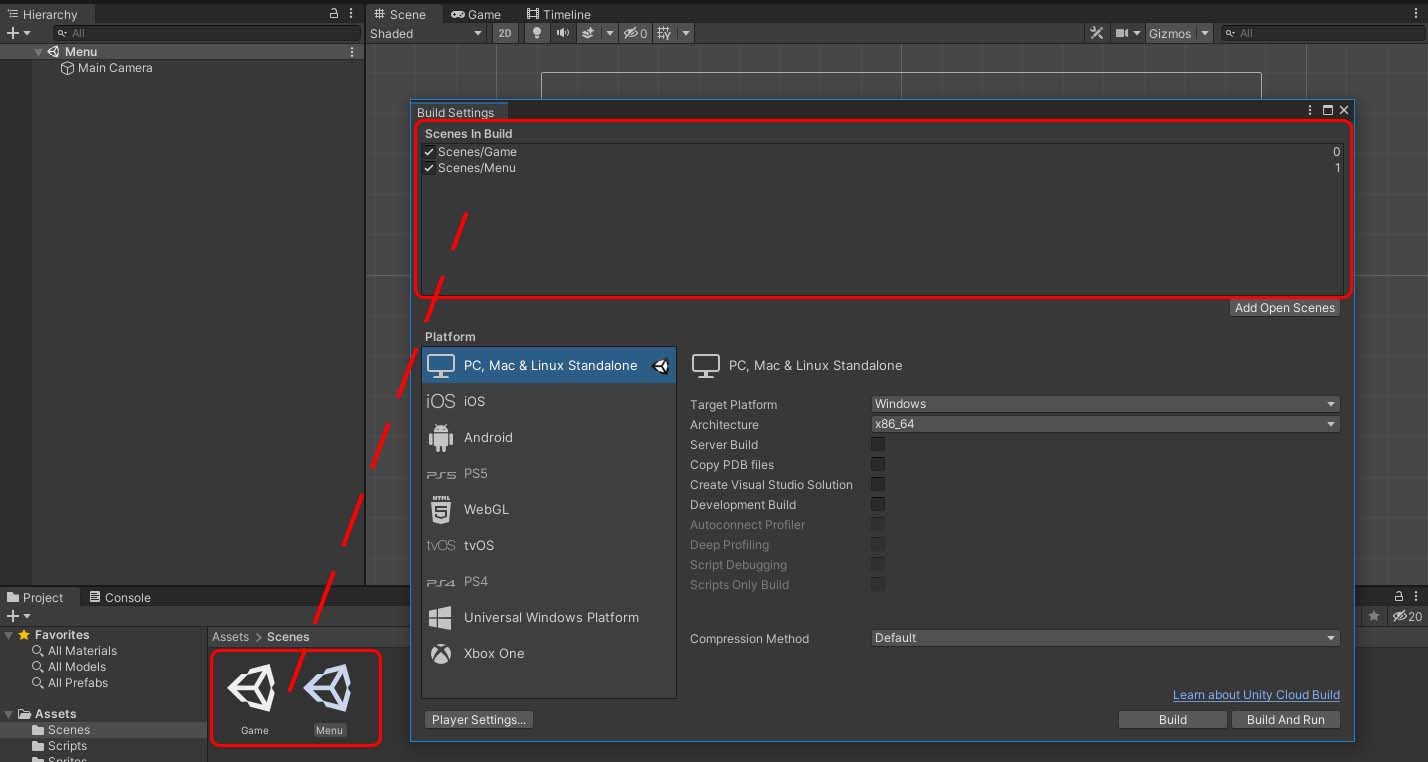Enable Server Build checkbox

click(x=878, y=444)
